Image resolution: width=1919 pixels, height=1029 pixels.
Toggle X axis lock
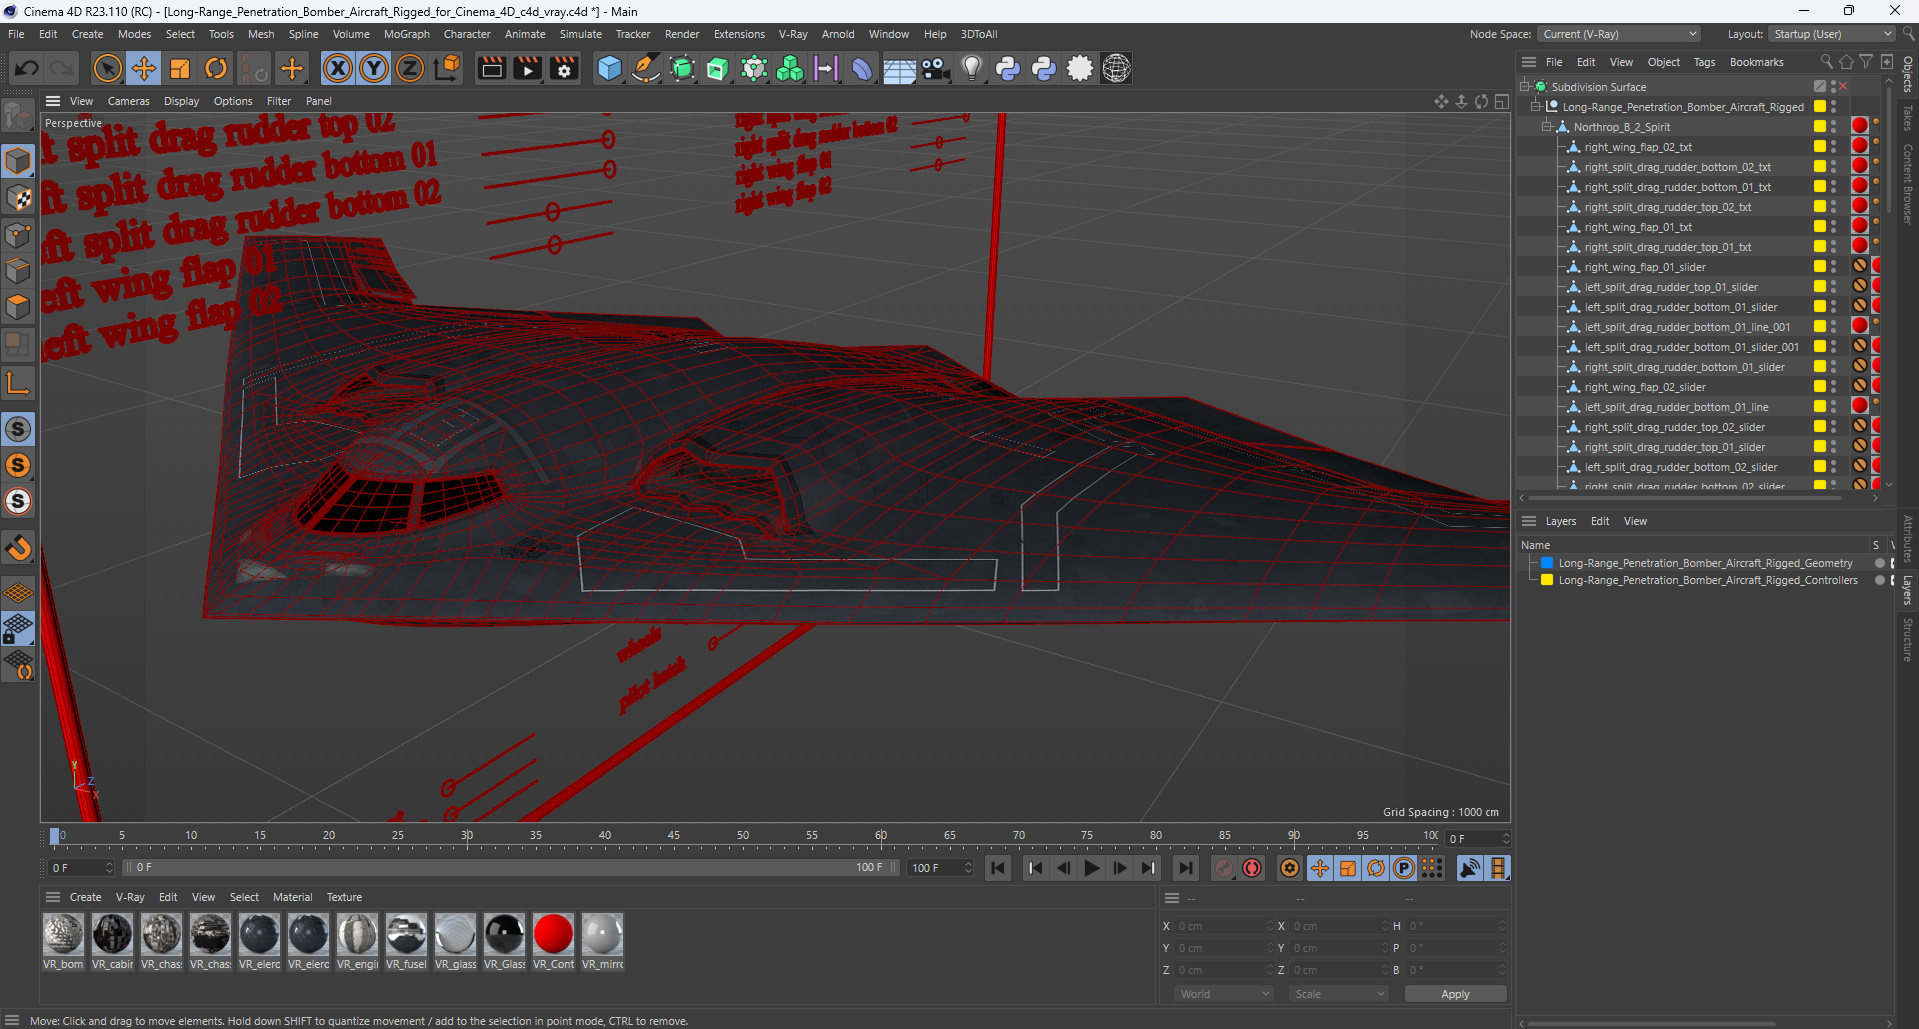tap(338, 68)
